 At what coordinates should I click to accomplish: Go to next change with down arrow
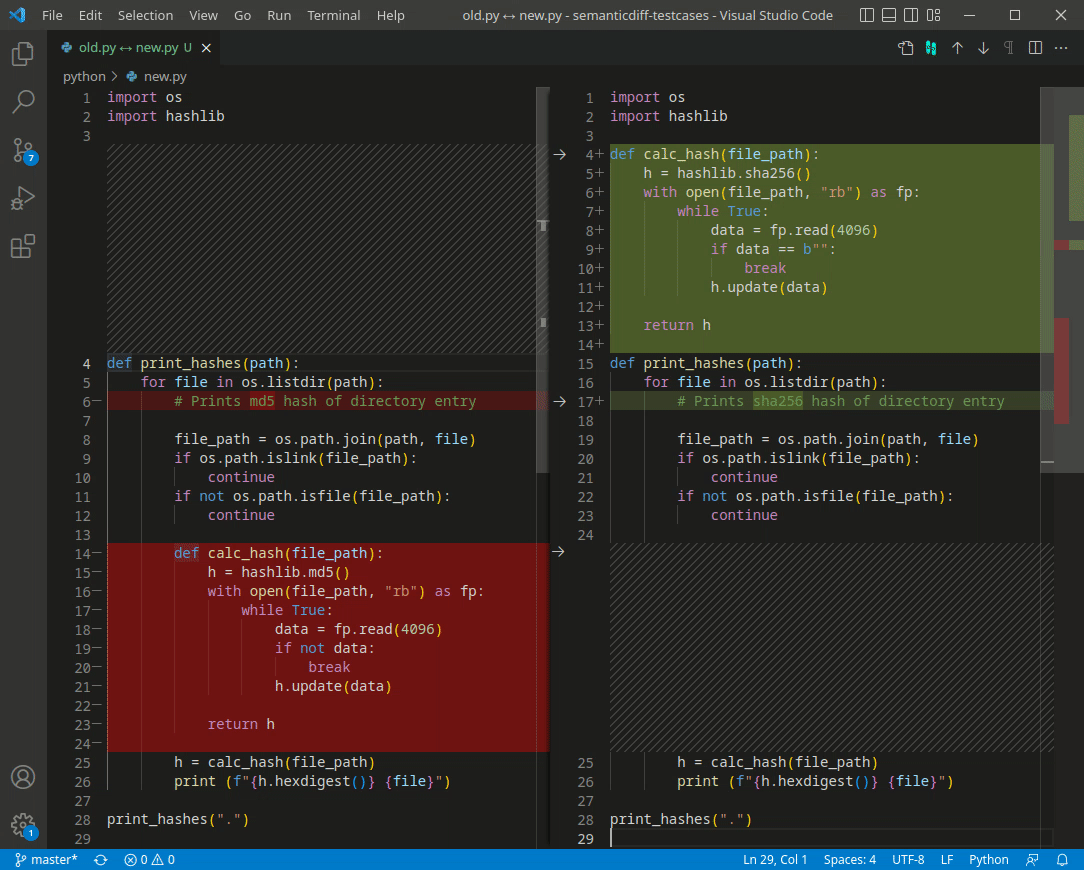point(983,48)
